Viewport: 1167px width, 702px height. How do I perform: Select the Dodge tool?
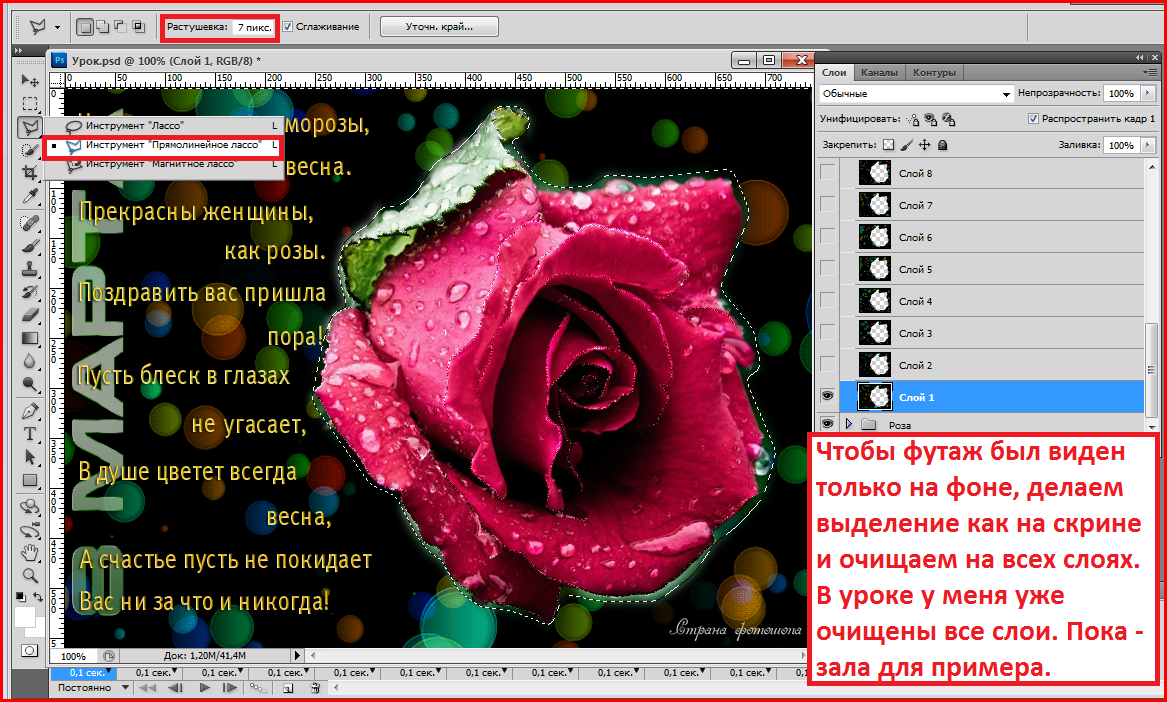pos(30,384)
